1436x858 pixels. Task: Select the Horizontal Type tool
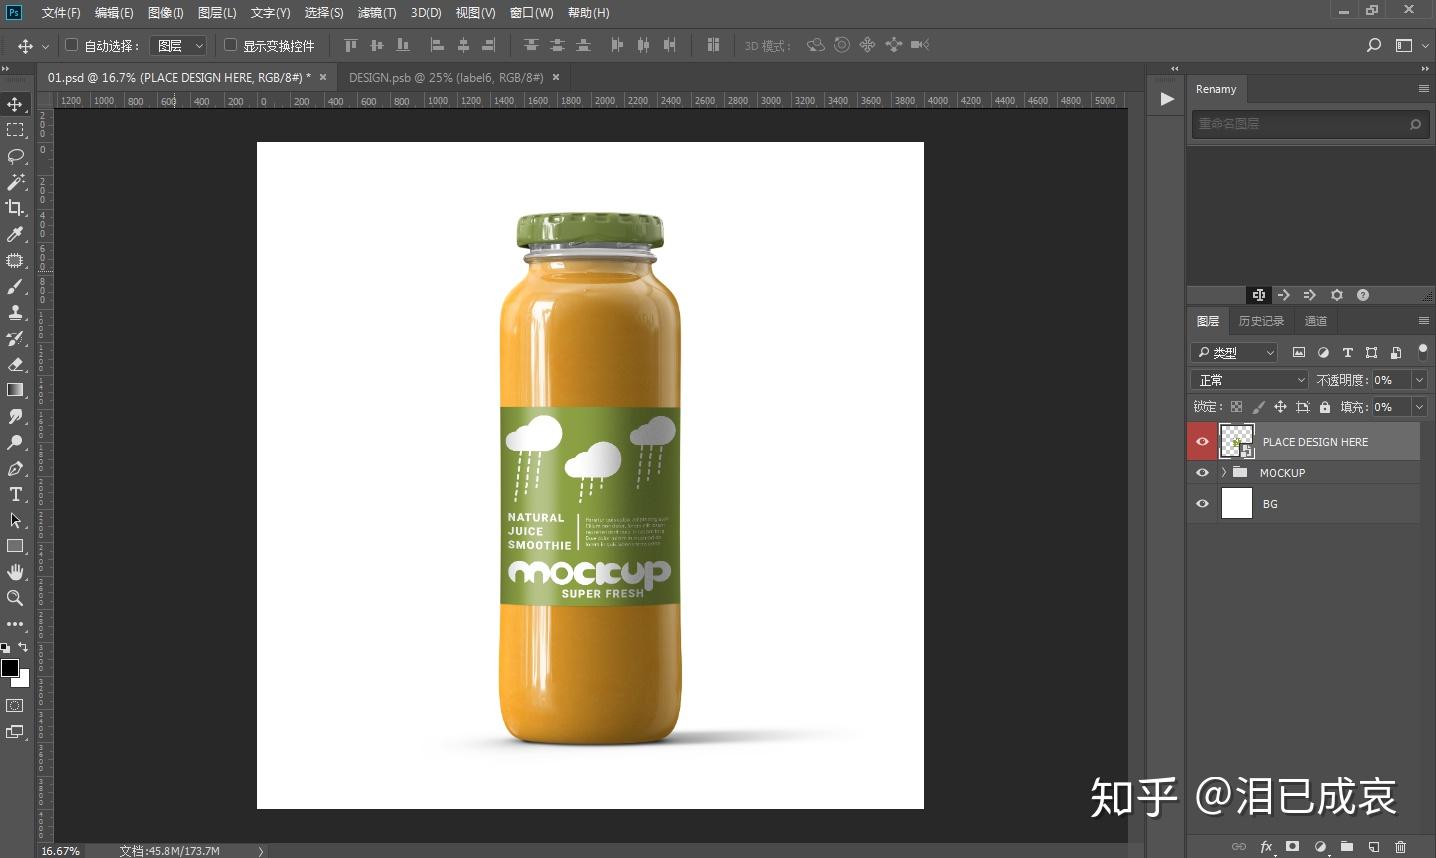(x=15, y=494)
